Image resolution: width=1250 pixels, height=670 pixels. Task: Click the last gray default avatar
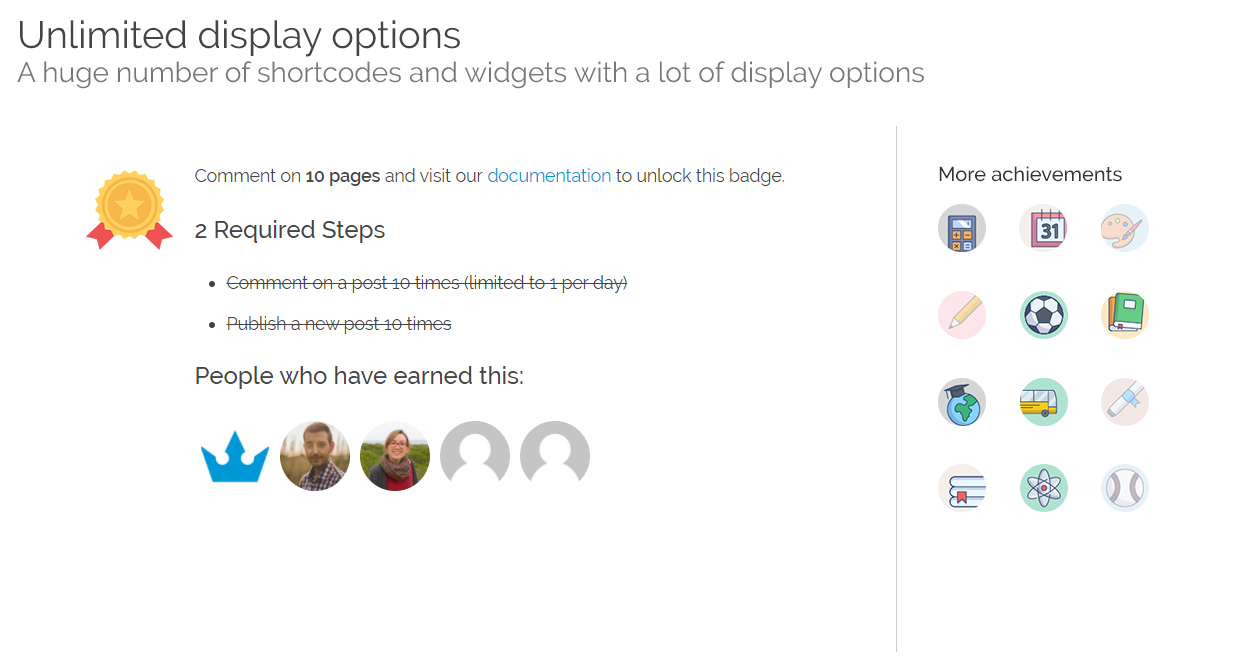pos(555,457)
